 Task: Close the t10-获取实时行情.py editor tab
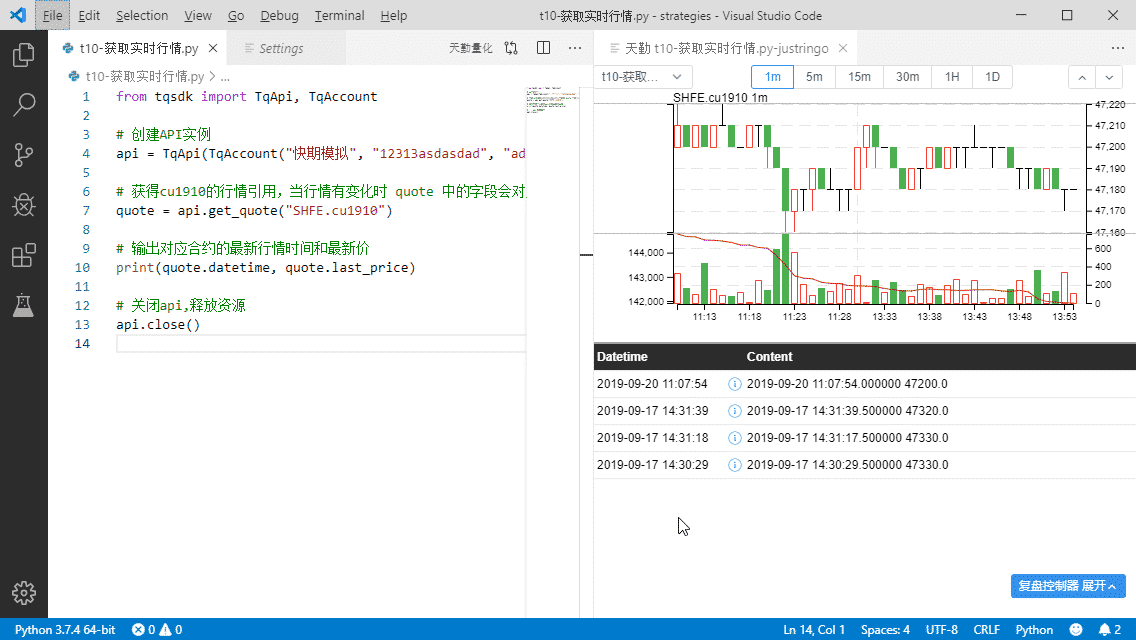click(213, 49)
